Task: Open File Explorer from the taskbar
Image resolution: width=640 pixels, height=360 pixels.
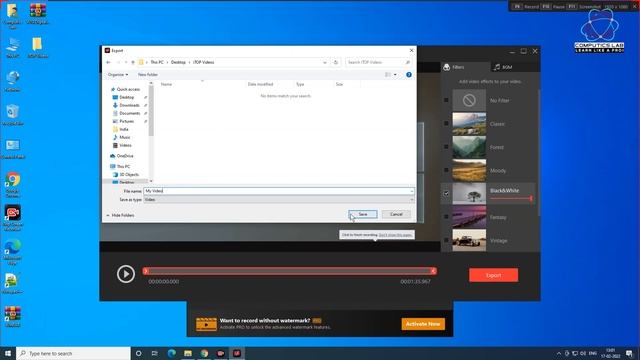Action: click(x=188, y=353)
